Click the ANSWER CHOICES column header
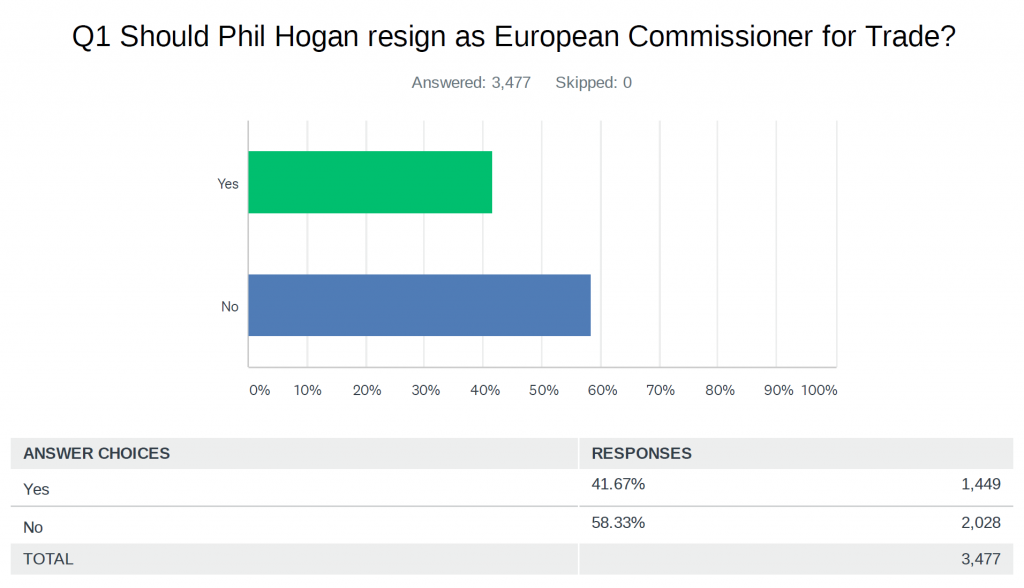 97,453
